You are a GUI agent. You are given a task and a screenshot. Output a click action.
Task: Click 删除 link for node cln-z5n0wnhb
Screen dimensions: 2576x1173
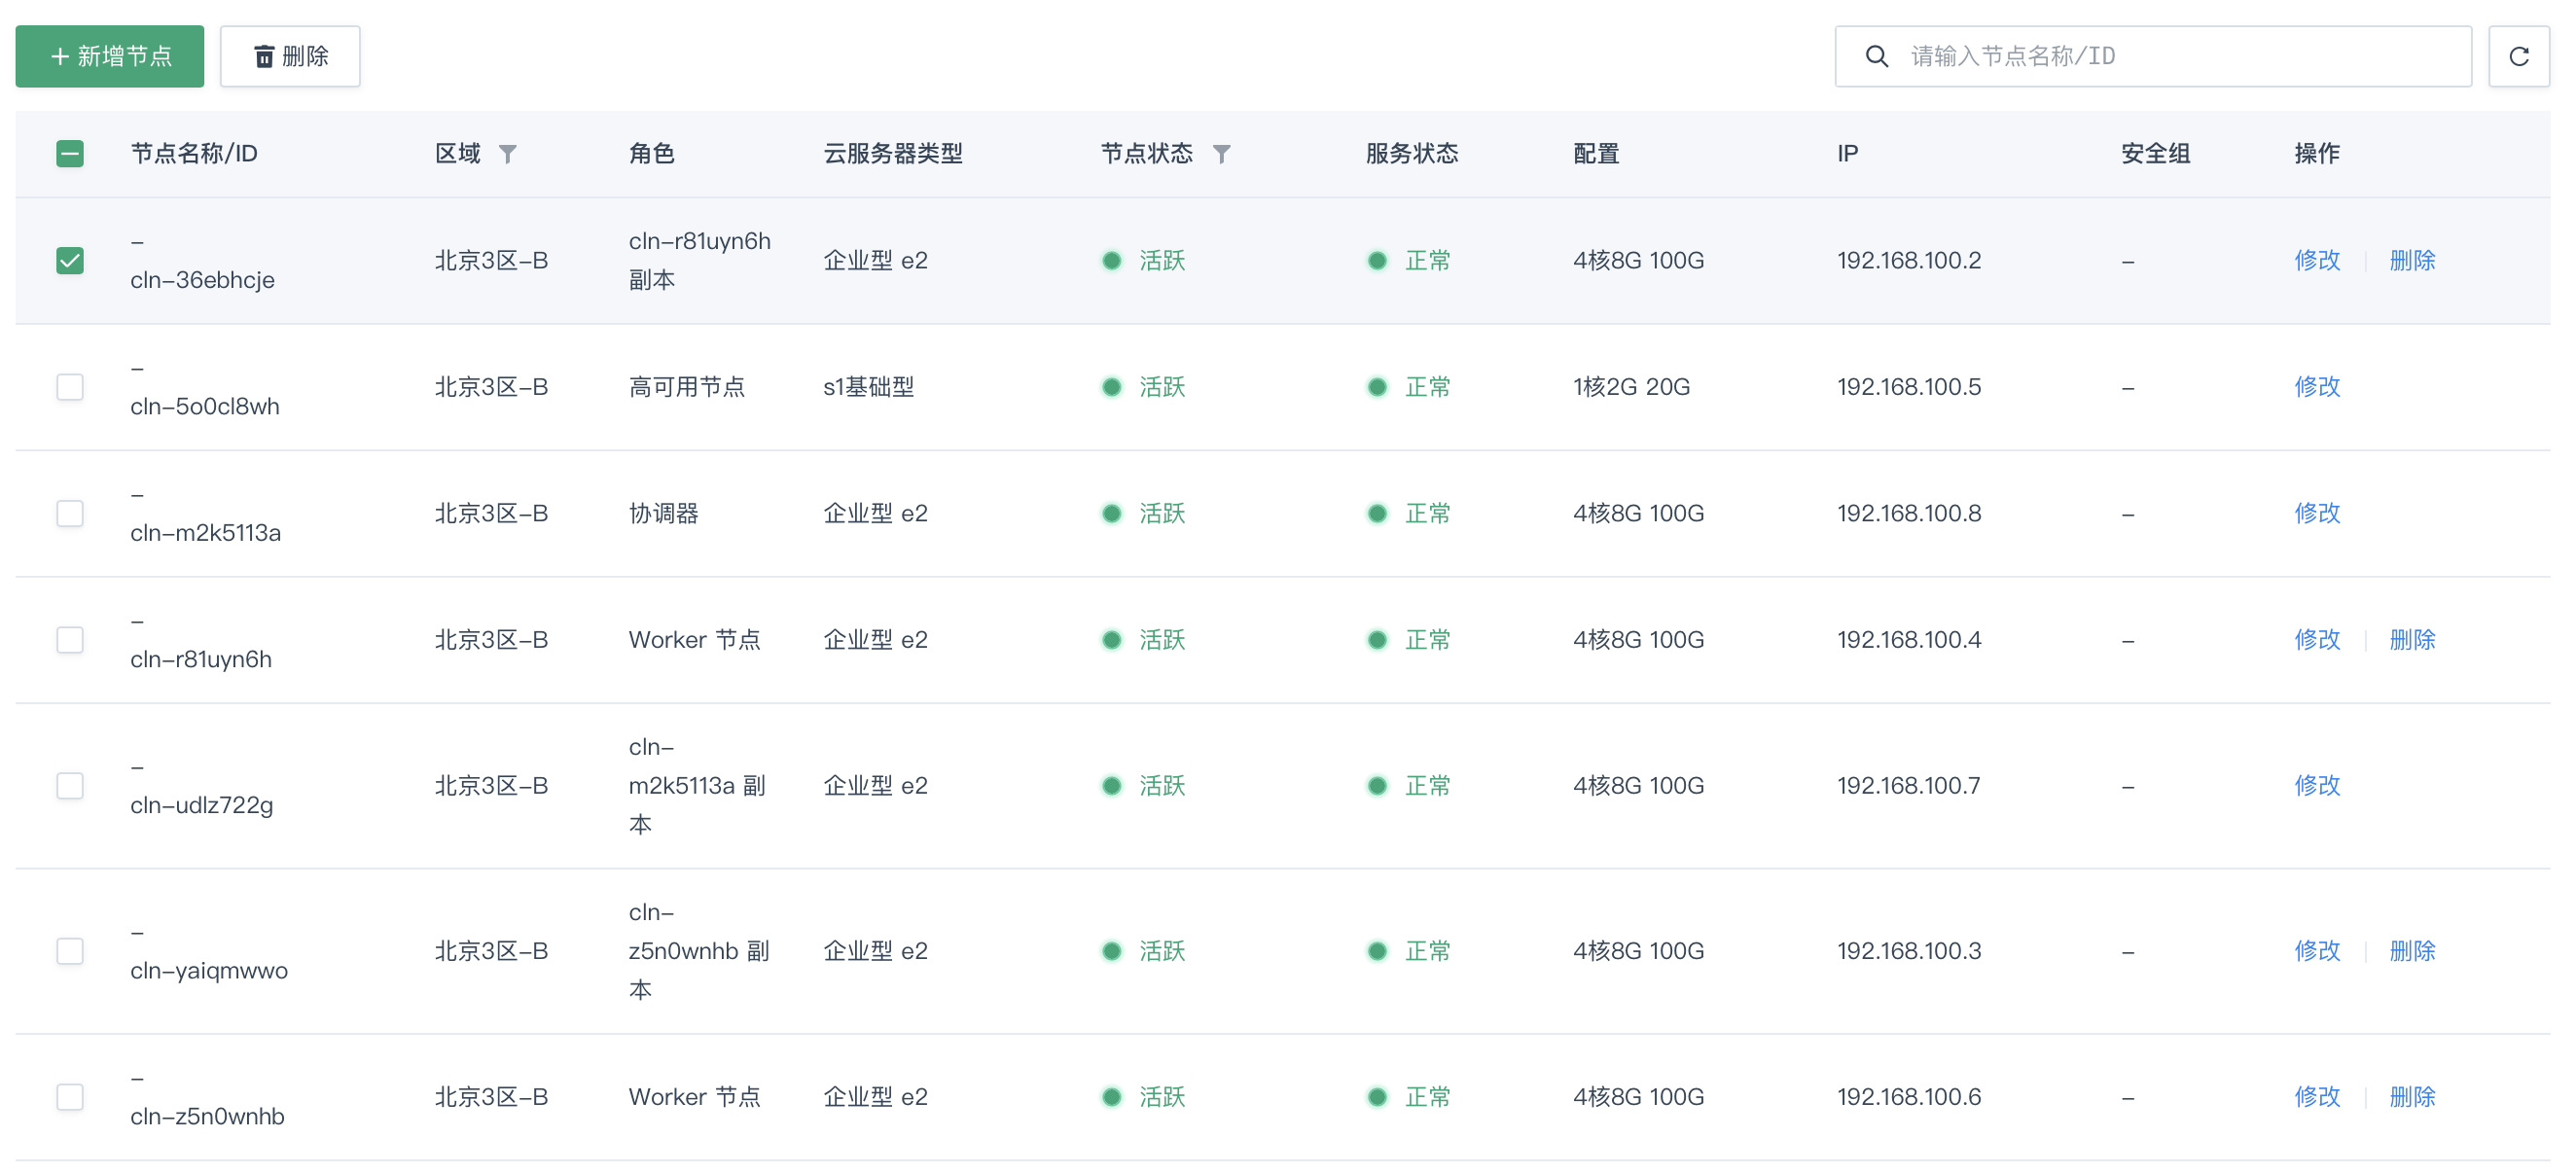[2412, 1097]
